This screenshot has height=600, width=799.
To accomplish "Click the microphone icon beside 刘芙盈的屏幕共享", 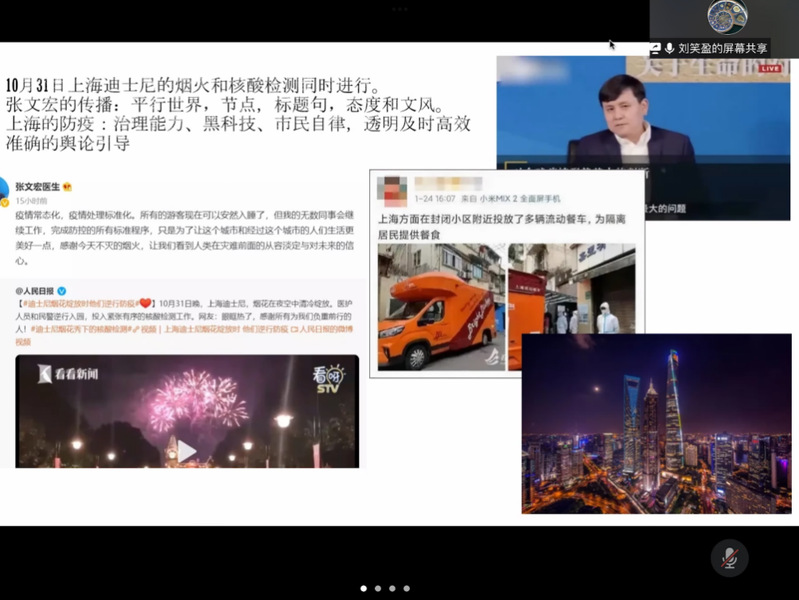I will click(x=670, y=48).
